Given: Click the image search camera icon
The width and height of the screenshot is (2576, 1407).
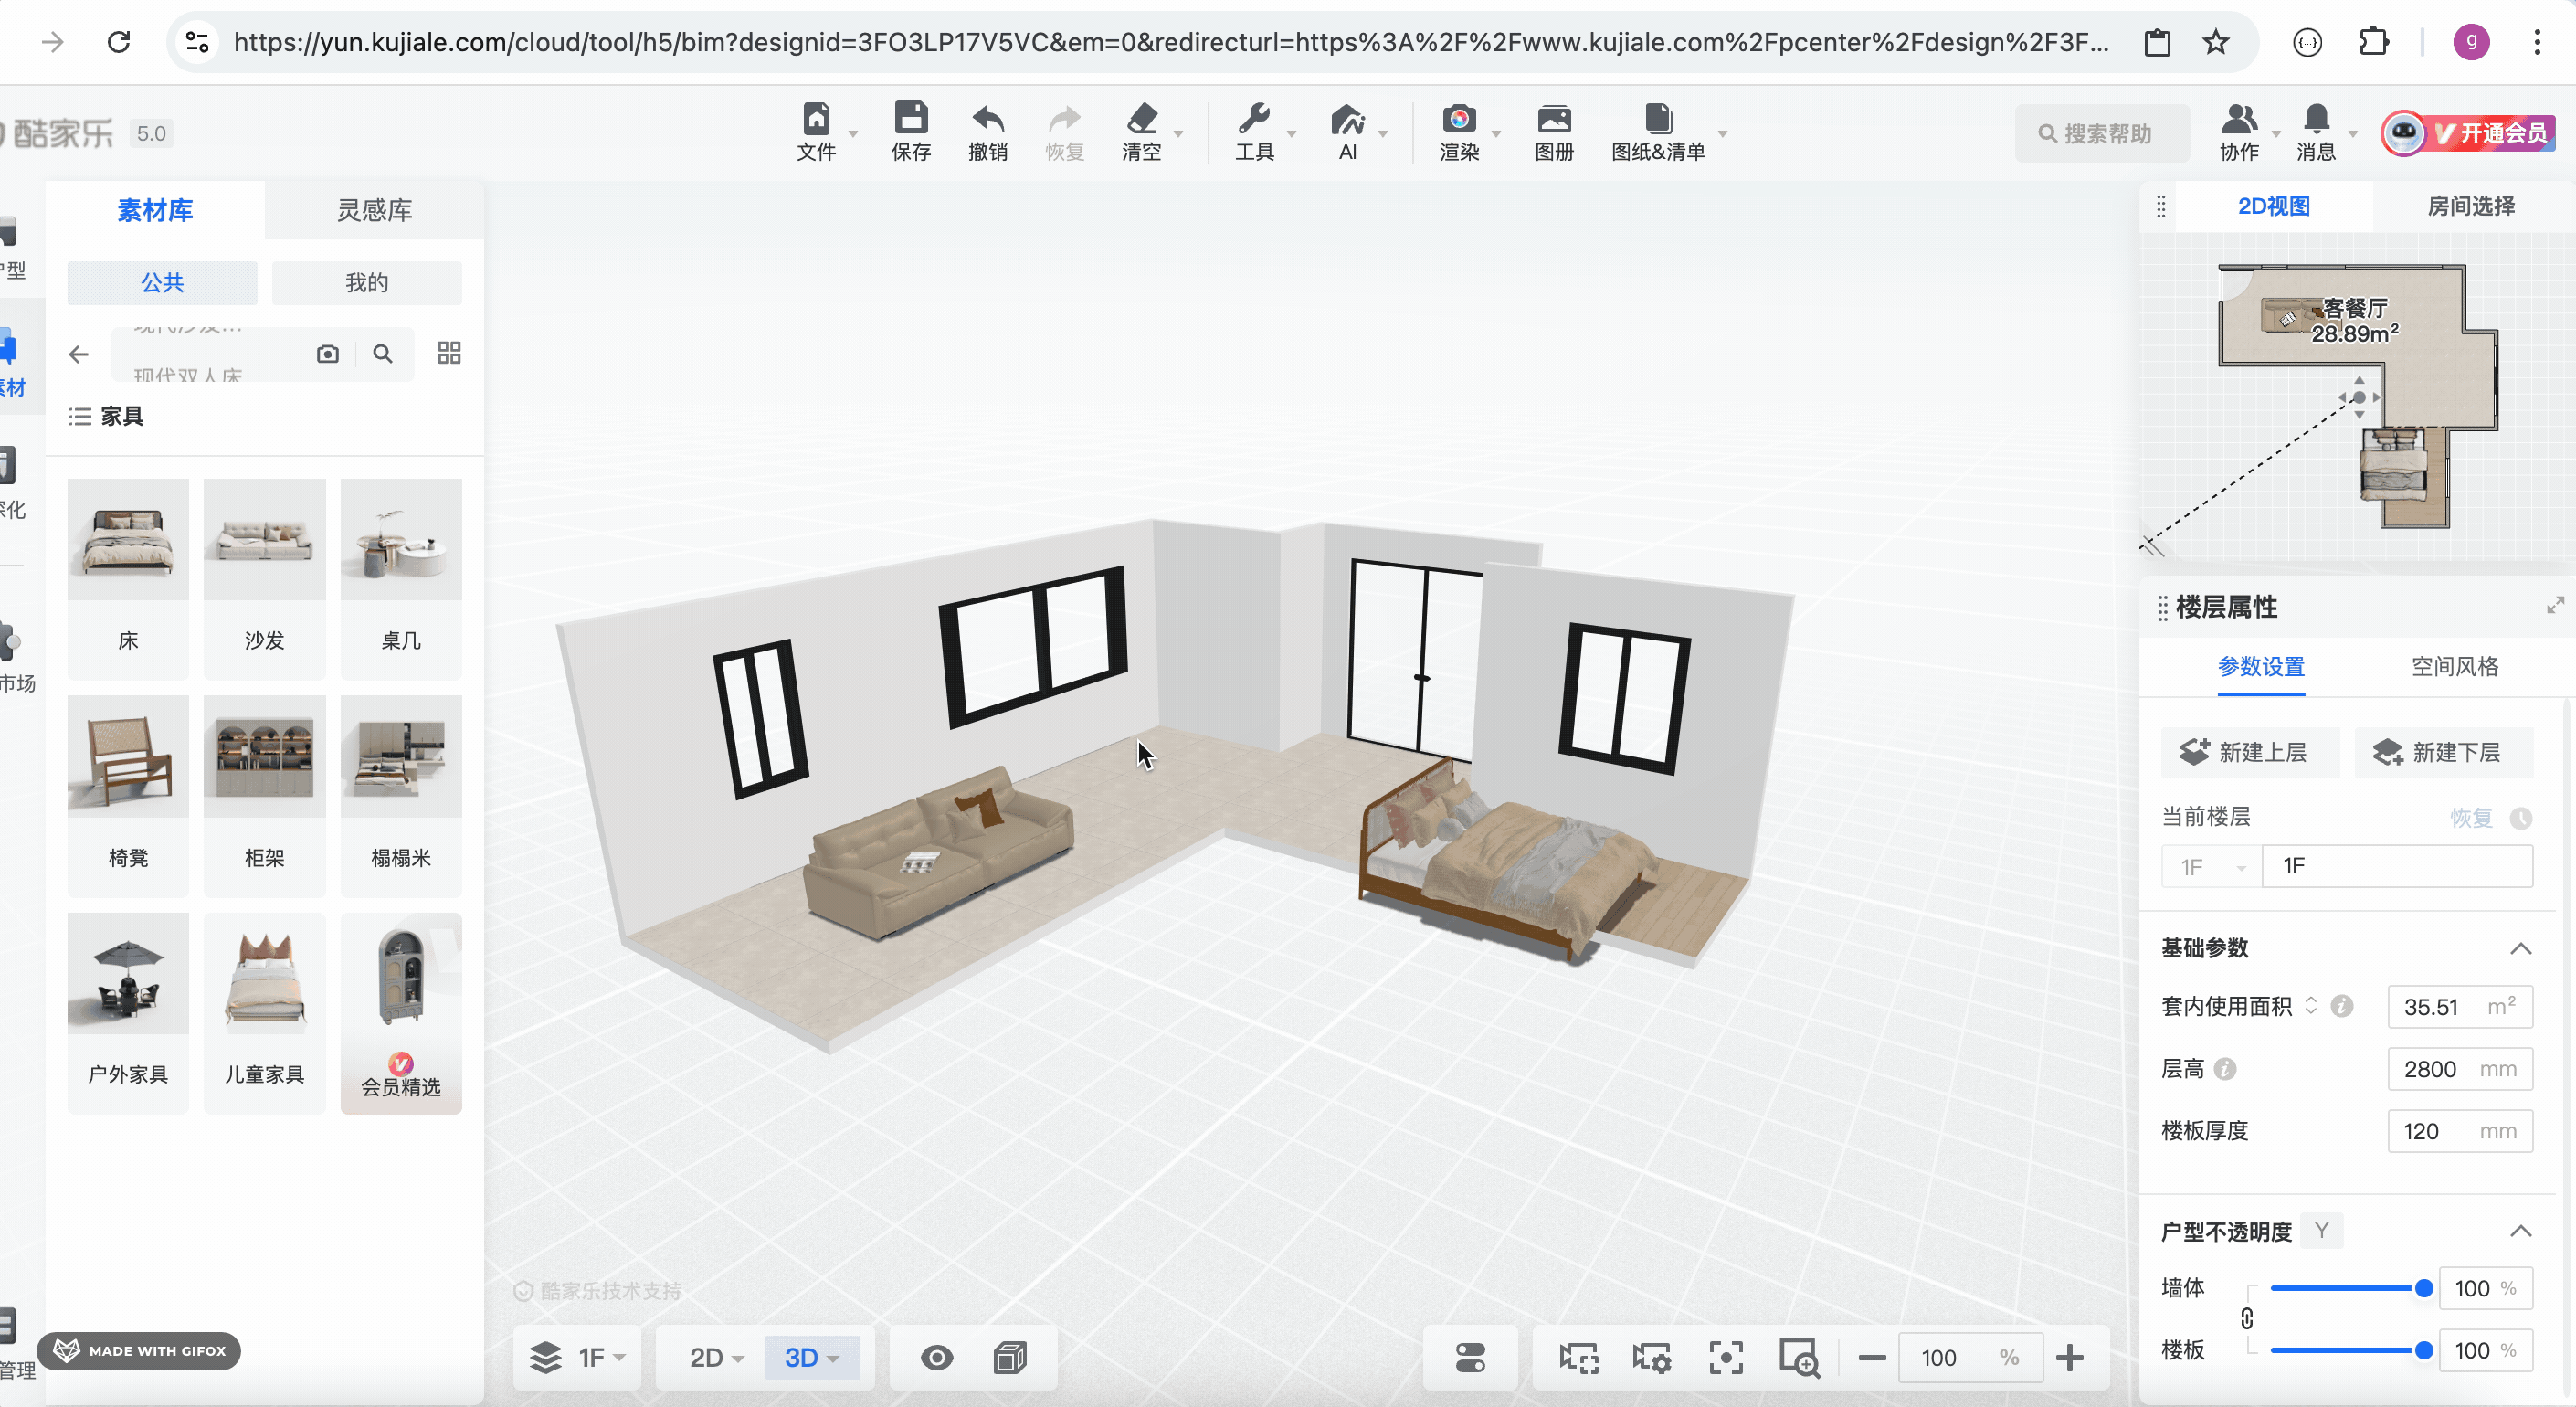Looking at the screenshot, I should [x=327, y=354].
